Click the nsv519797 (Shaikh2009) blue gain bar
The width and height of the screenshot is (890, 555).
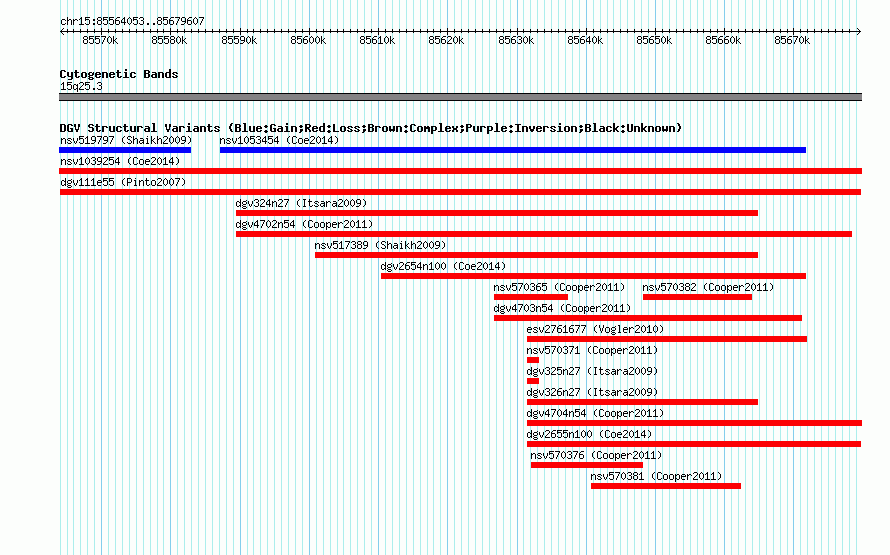[x=125, y=150]
